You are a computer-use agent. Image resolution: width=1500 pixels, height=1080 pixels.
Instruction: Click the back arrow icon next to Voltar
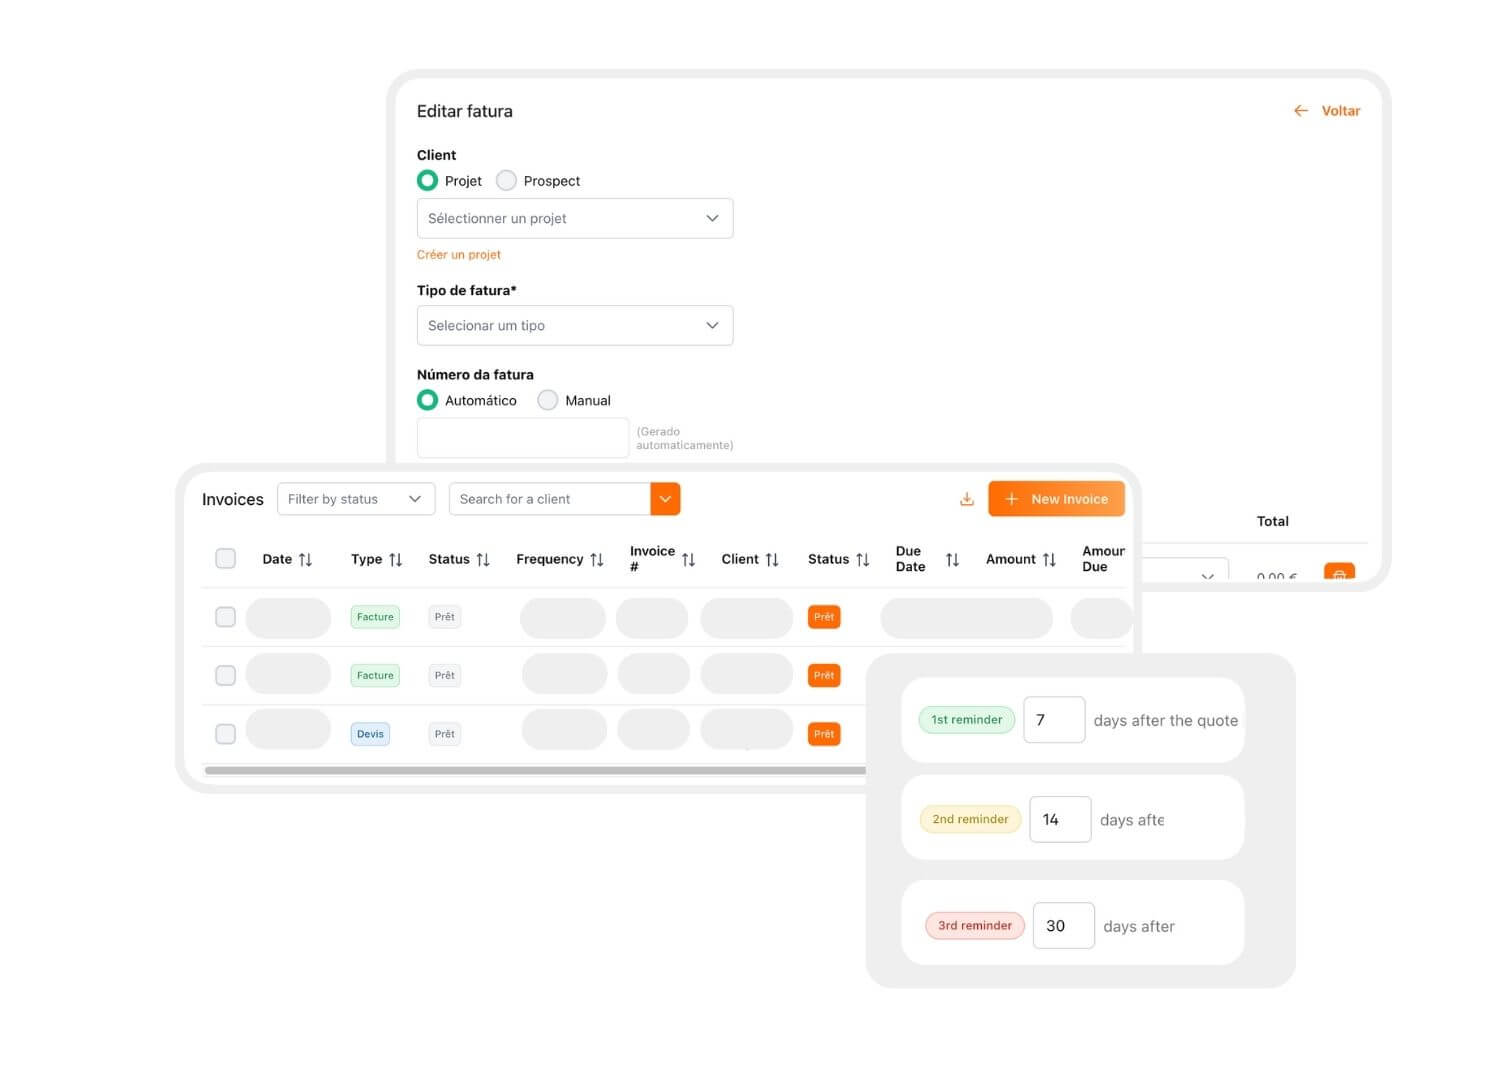coord(1300,111)
